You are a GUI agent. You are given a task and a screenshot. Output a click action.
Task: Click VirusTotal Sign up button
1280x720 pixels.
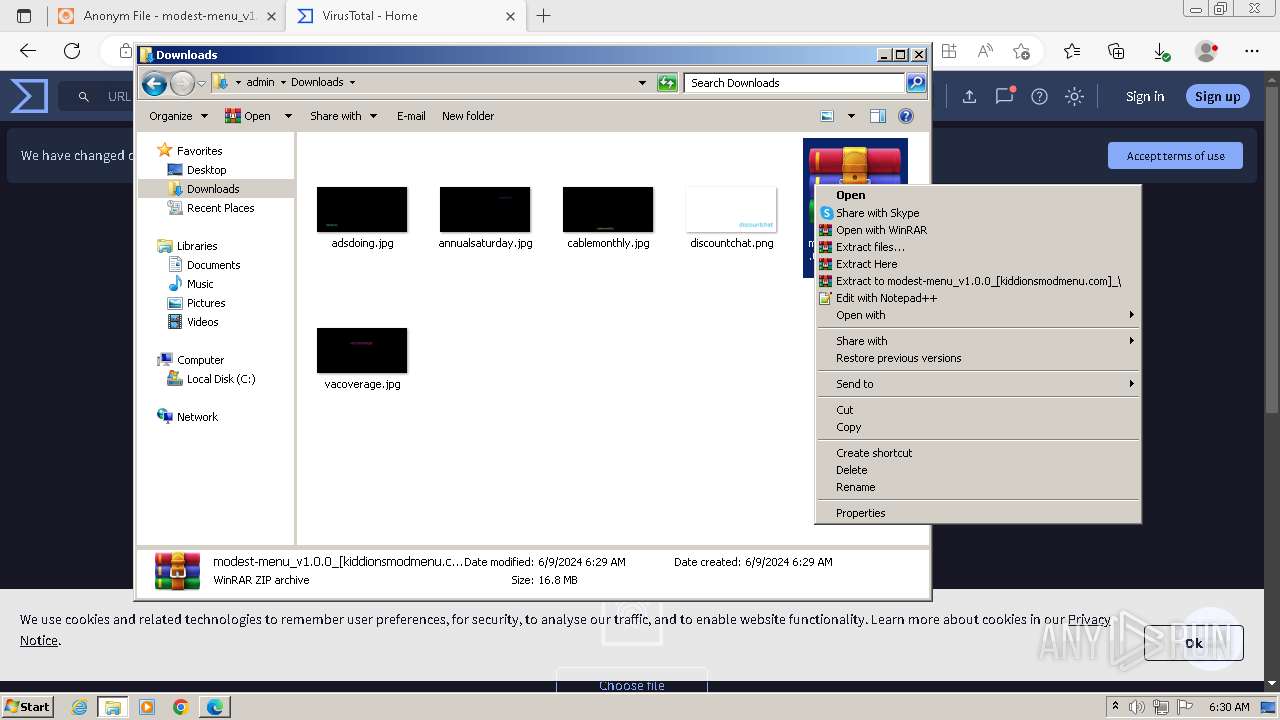[1217, 96]
